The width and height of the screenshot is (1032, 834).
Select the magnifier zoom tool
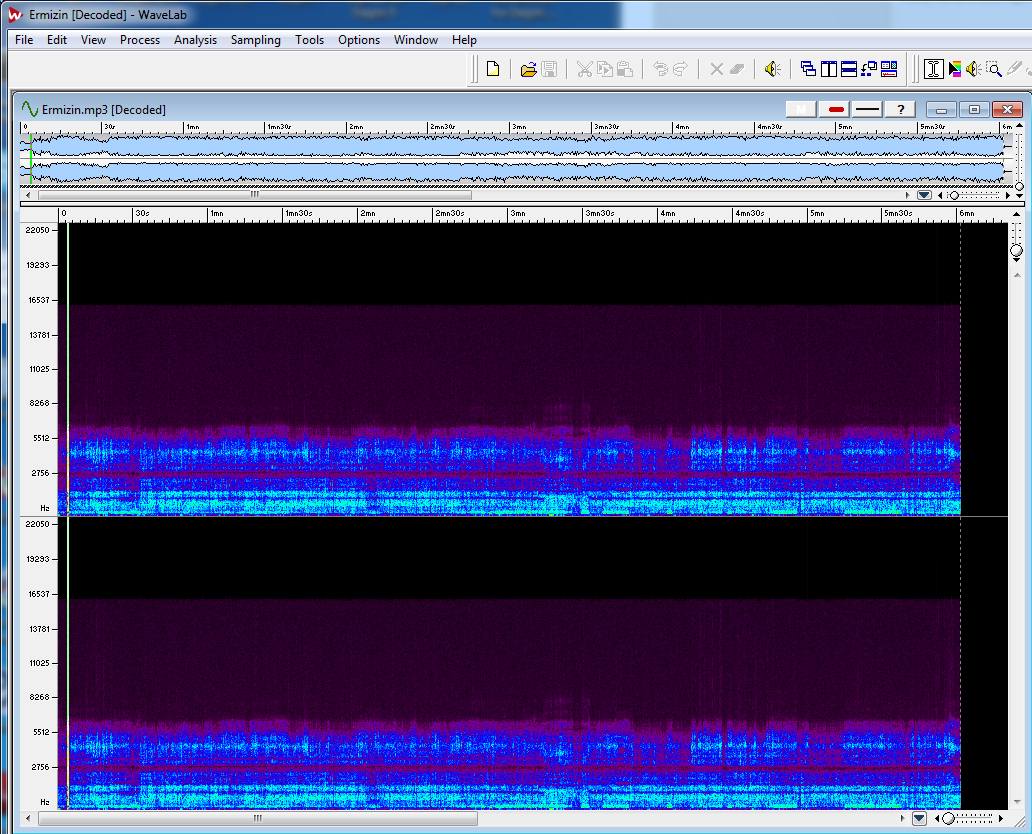(x=993, y=69)
